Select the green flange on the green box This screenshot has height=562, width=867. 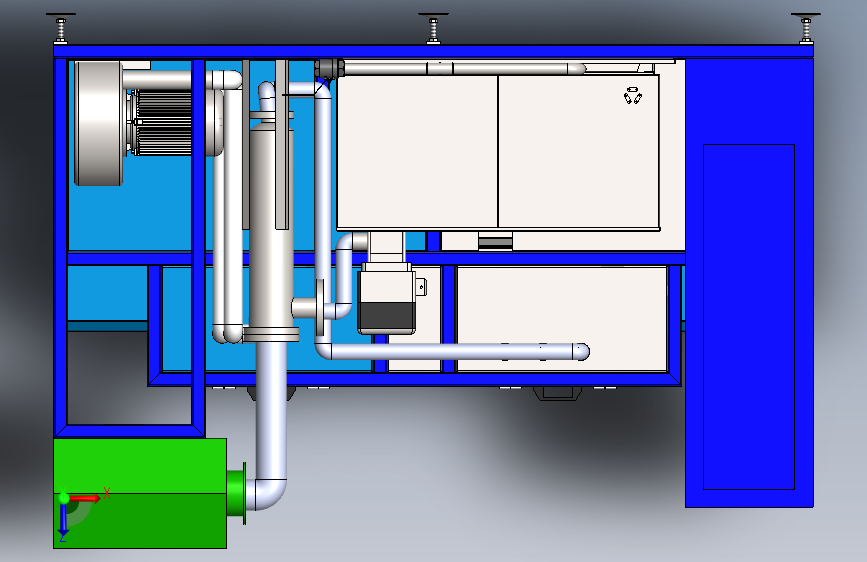click(237, 494)
